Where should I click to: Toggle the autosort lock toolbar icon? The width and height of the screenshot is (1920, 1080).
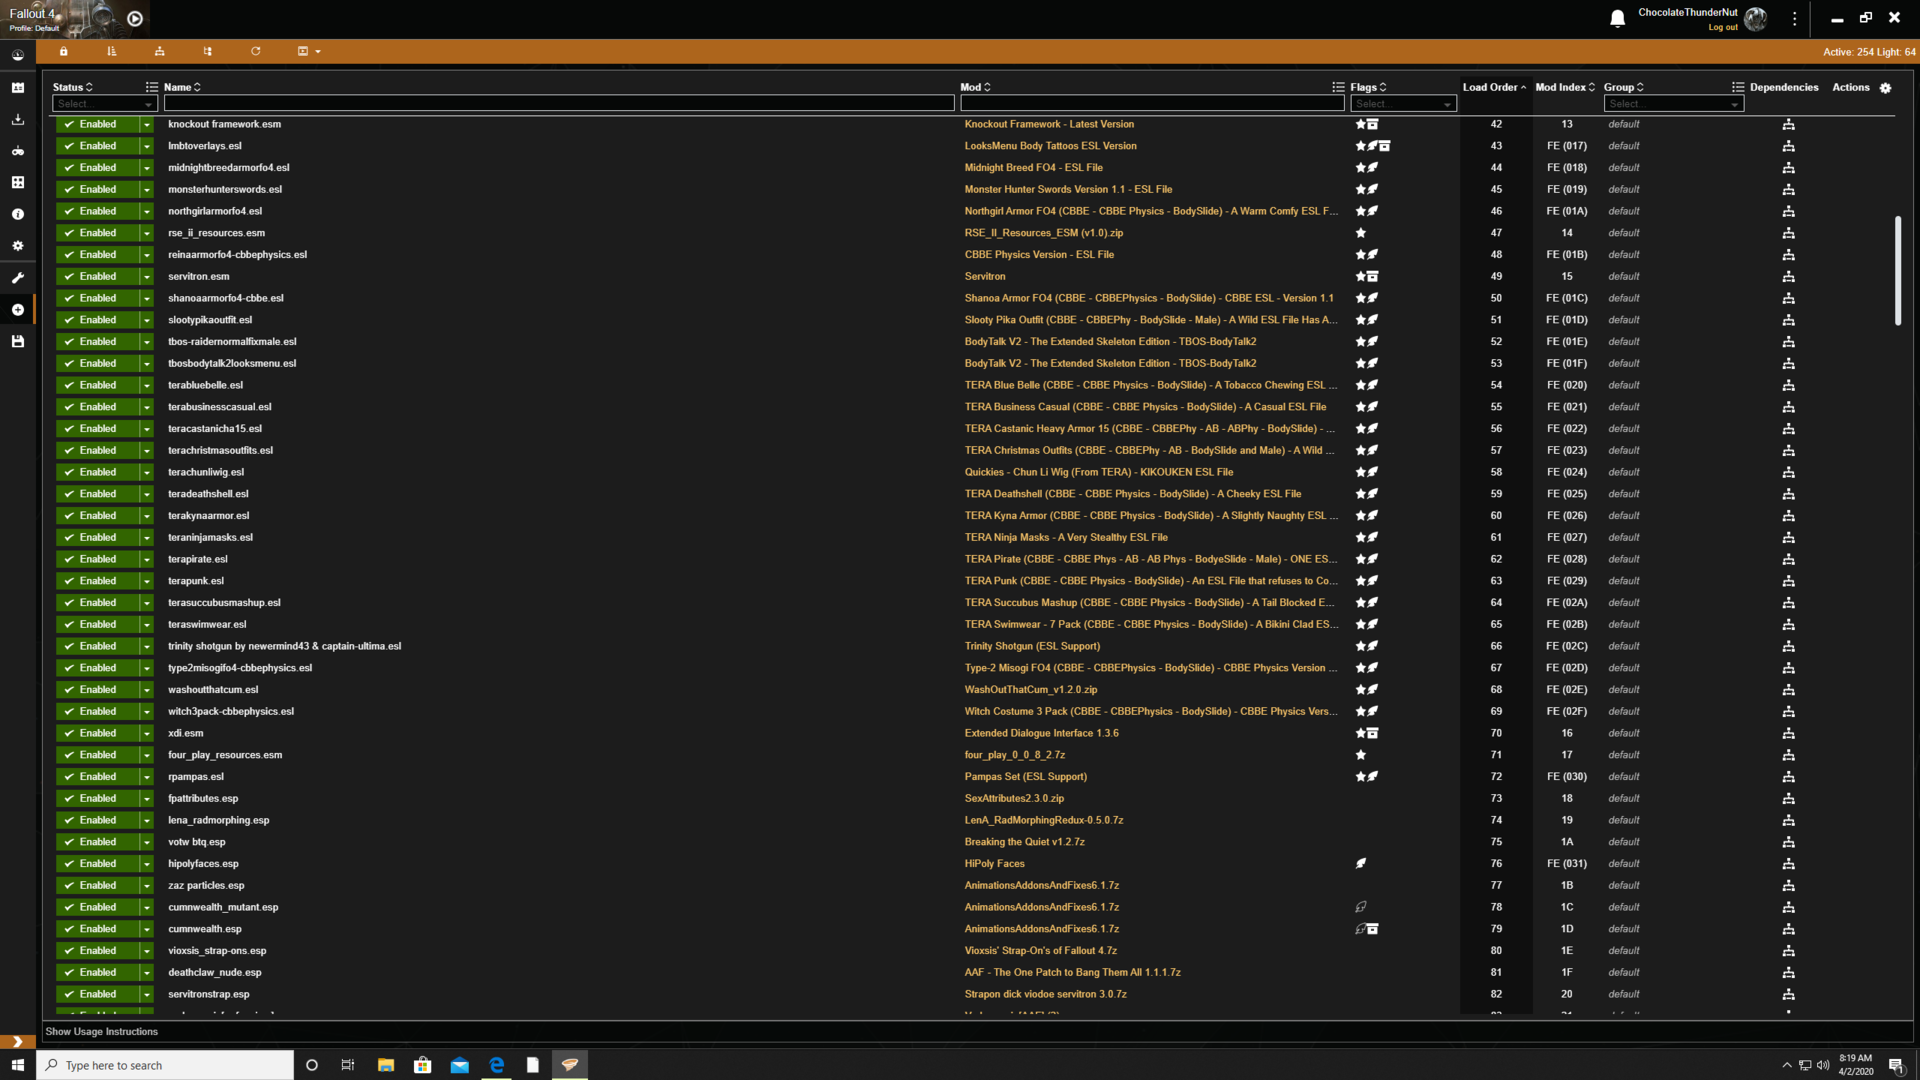point(63,51)
